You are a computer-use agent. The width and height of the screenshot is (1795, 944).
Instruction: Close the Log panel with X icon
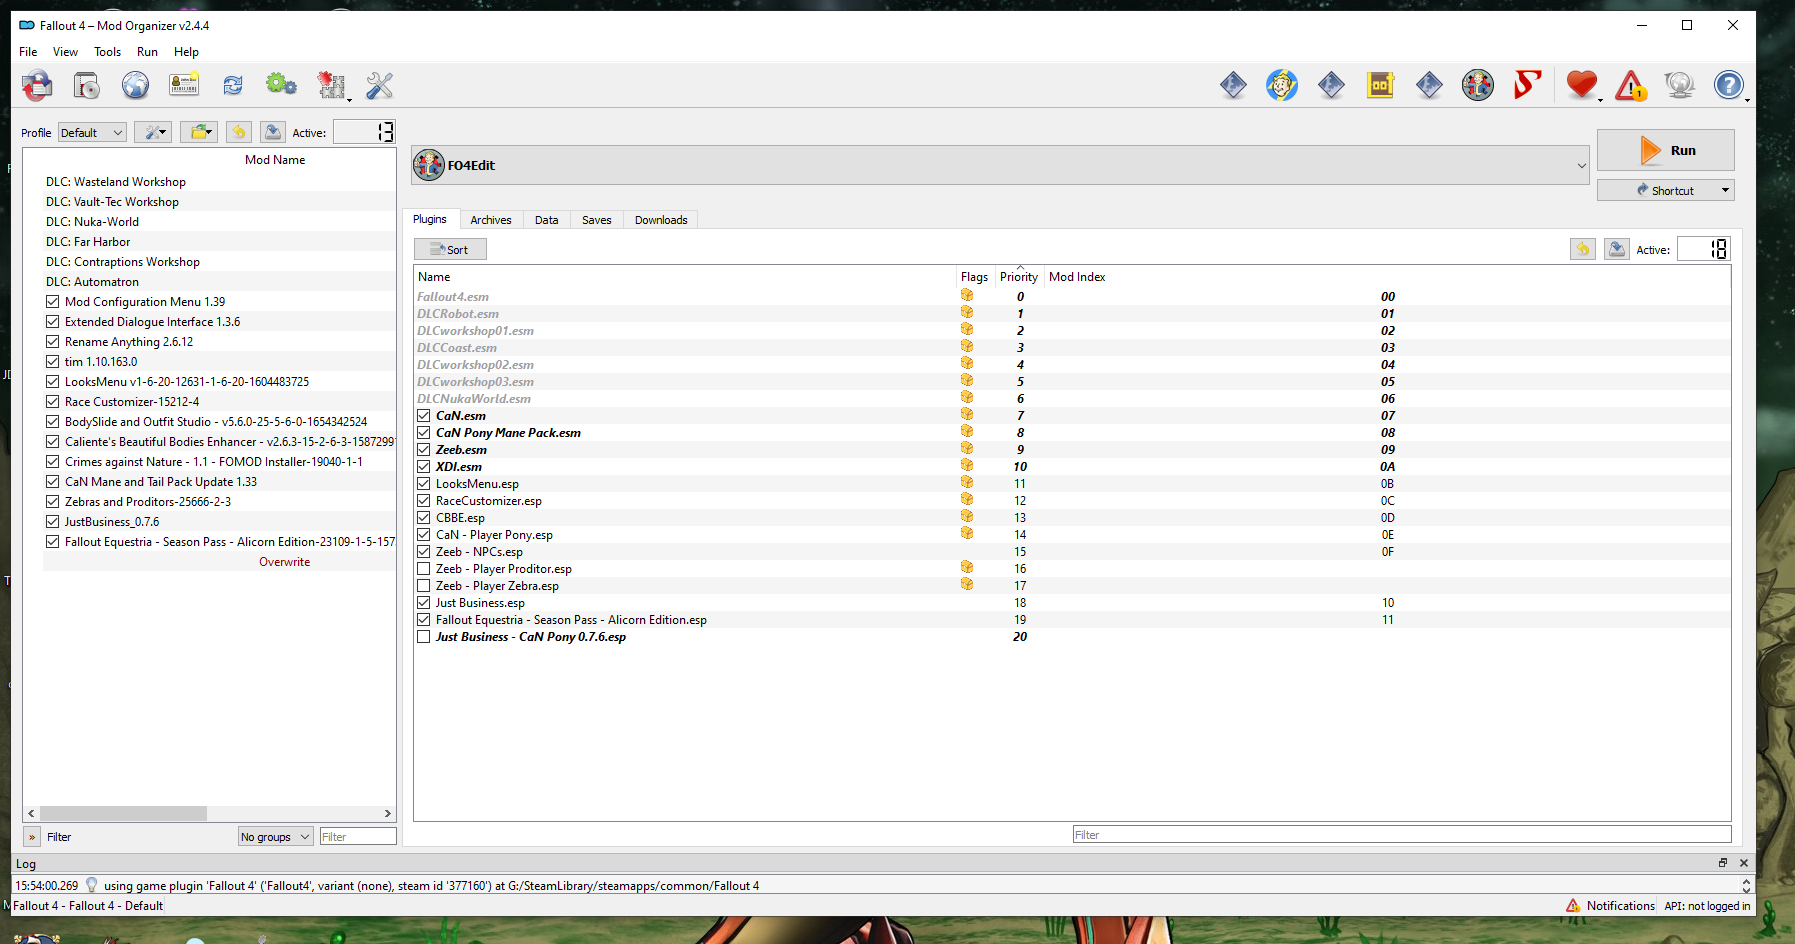point(1744,863)
